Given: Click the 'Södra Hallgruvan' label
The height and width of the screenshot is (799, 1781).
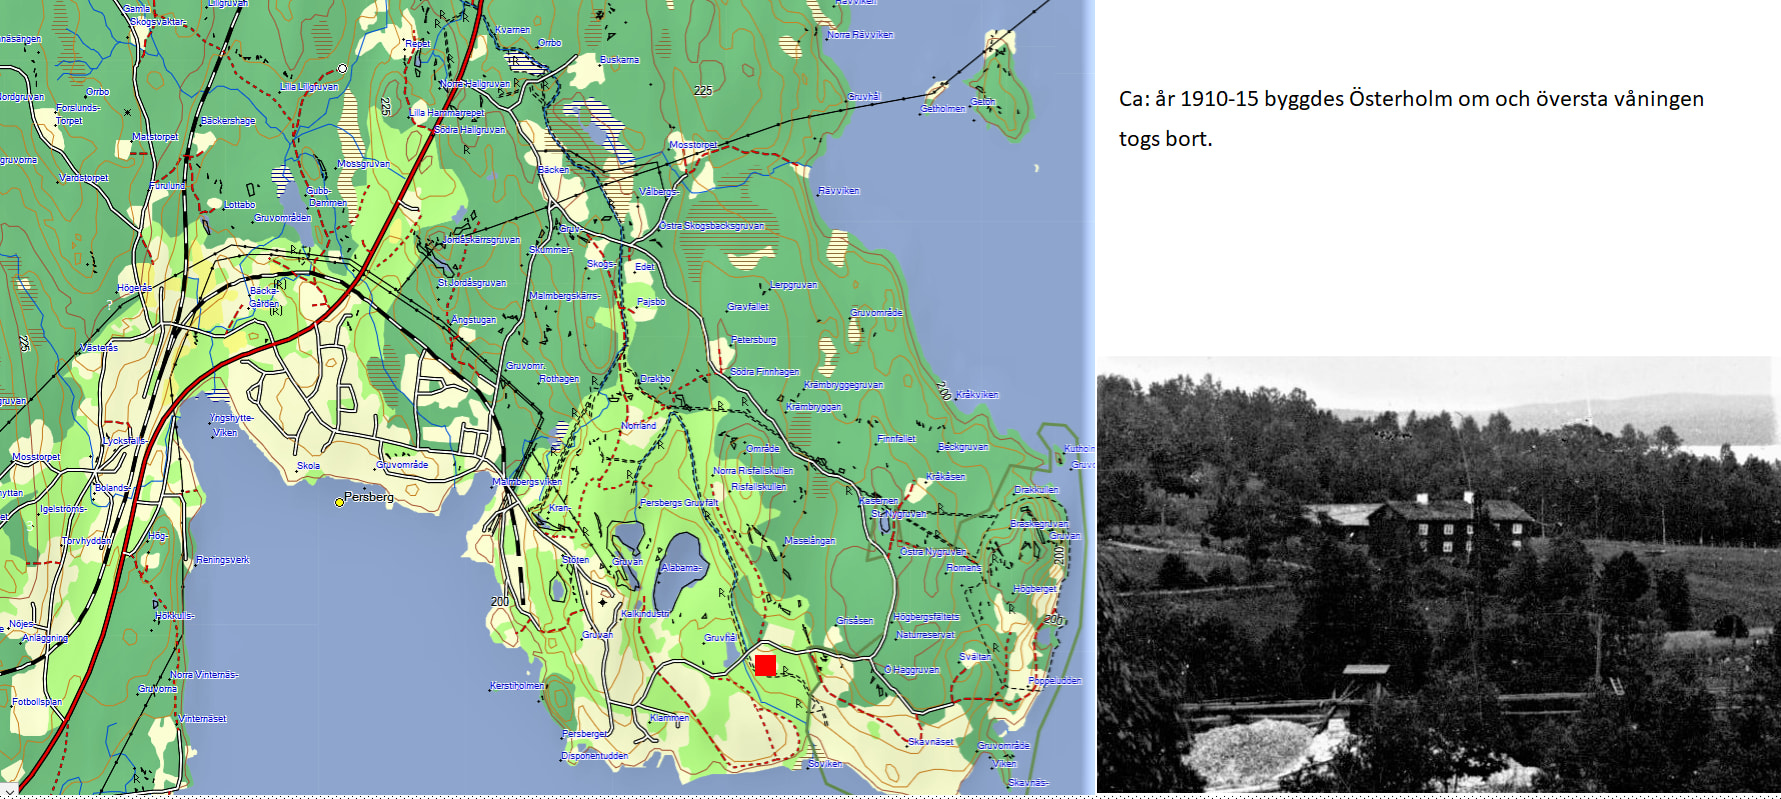Looking at the screenshot, I should click(x=469, y=130).
